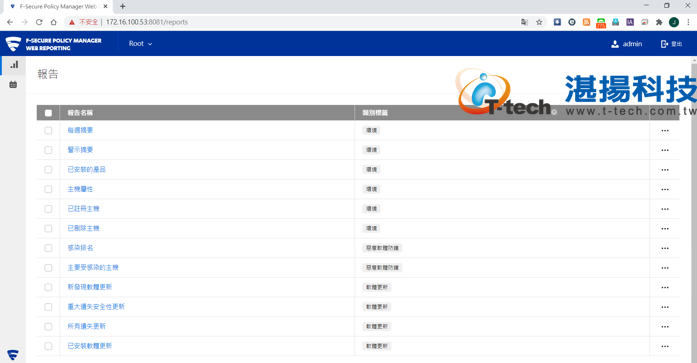Viewport: 697px width, 363px height.
Task: Open the 重大遺失安全性更新 report link
Action: point(96,307)
